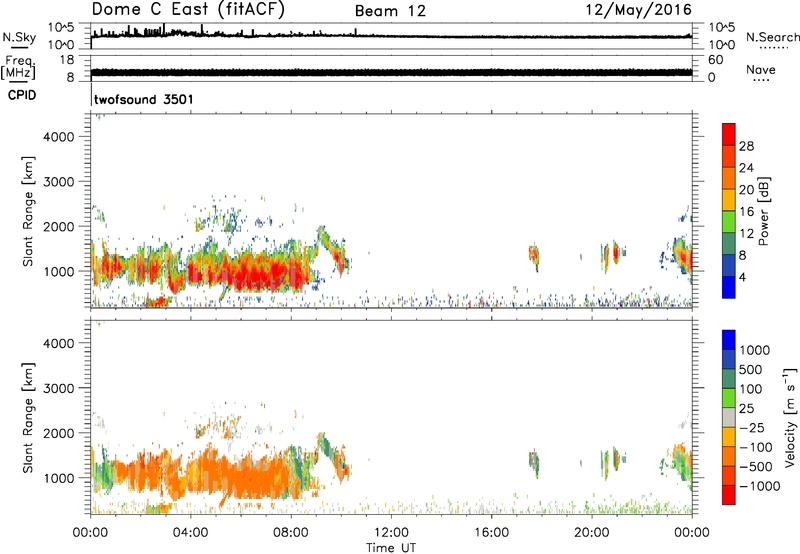The width and height of the screenshot is (800, 554).
Task: Click the "N.Search" legend label
Action: point(772,37)
